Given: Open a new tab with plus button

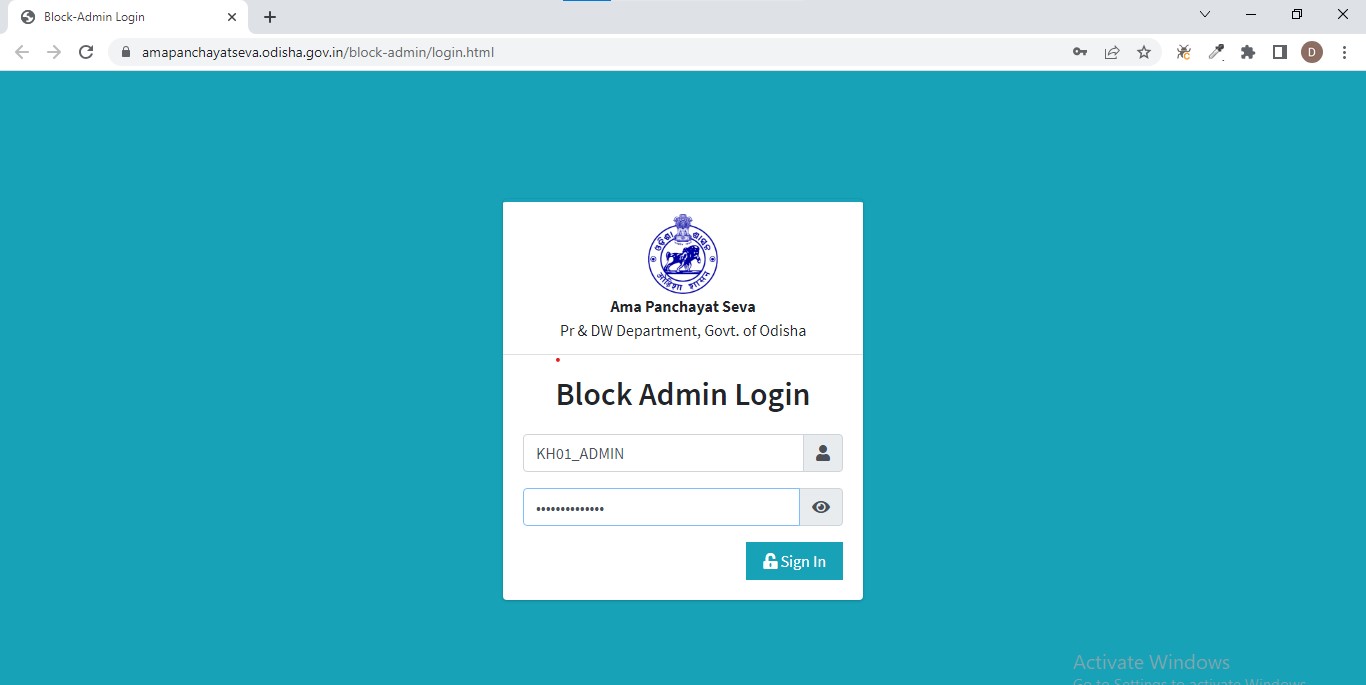Looking at the screenshot, I should click(270, 17).
